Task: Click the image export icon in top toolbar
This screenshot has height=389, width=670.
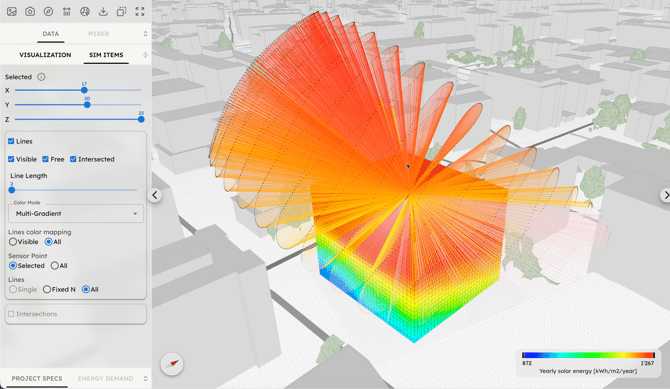Action: pyautogui.click(x=12, y=12)
